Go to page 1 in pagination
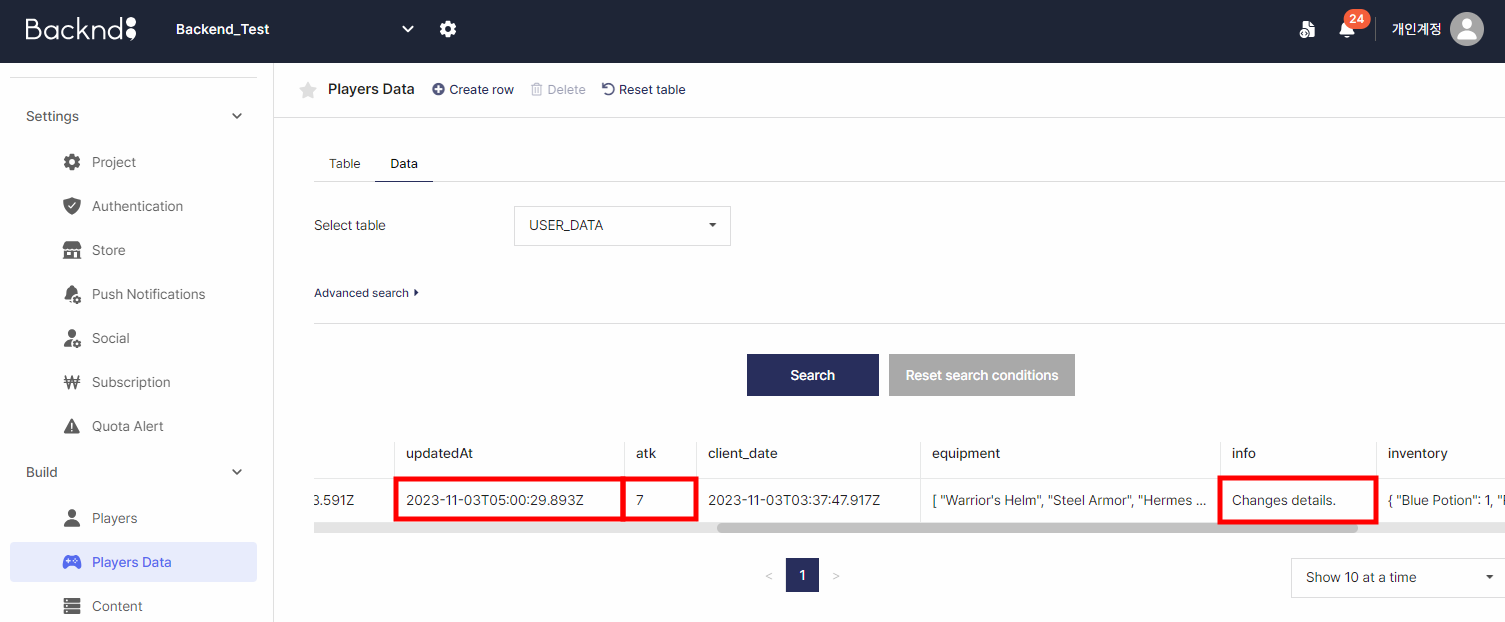 [802, 576]
